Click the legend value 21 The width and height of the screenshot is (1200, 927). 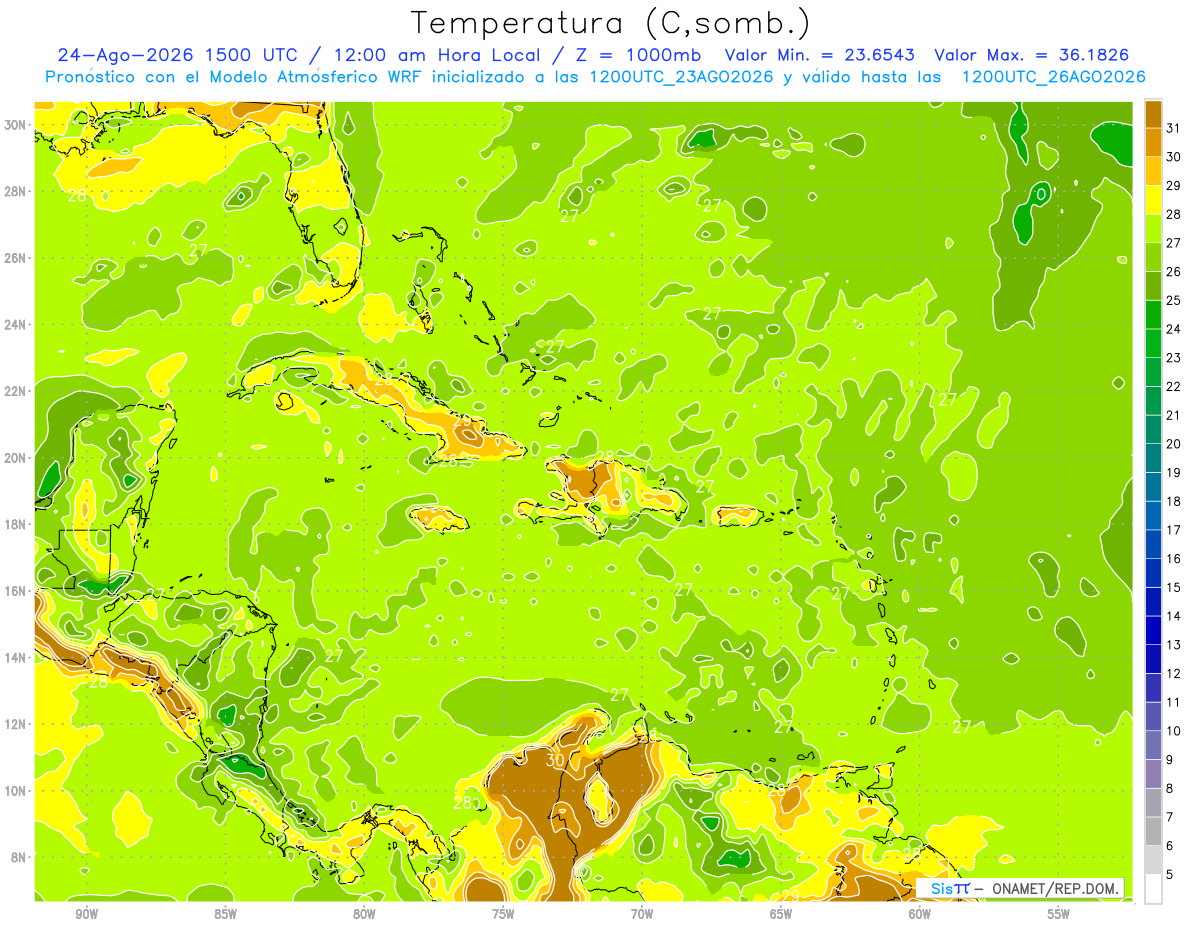[x=1173, y=415]
